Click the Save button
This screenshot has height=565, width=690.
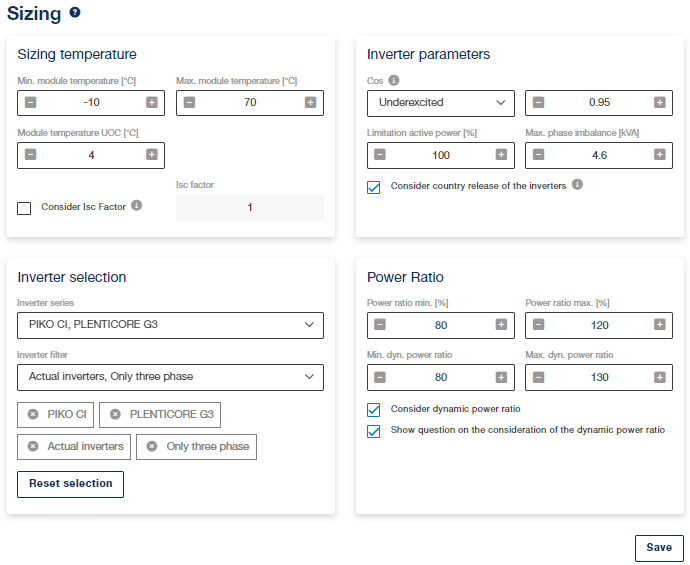coord(659,548)
